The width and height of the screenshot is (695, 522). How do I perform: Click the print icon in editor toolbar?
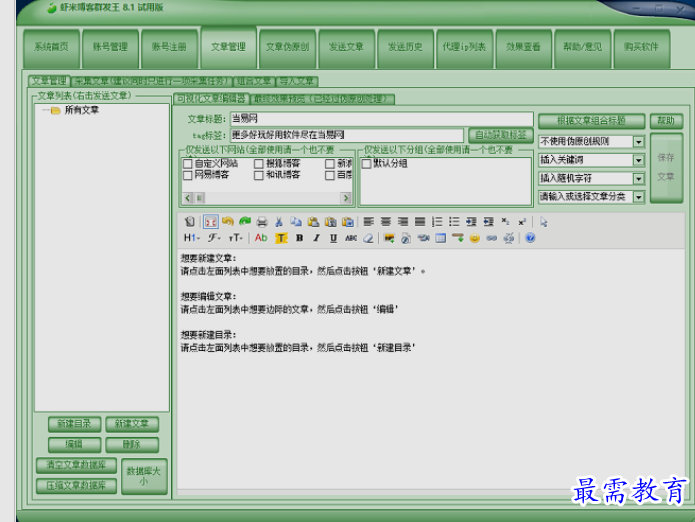tap(262, 222)
